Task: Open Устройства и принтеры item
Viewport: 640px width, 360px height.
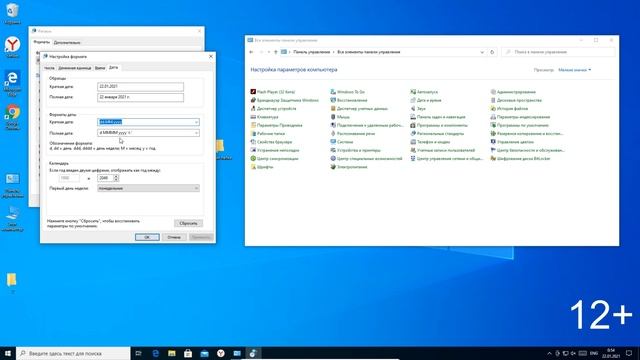Action: (x=356, y=150)
